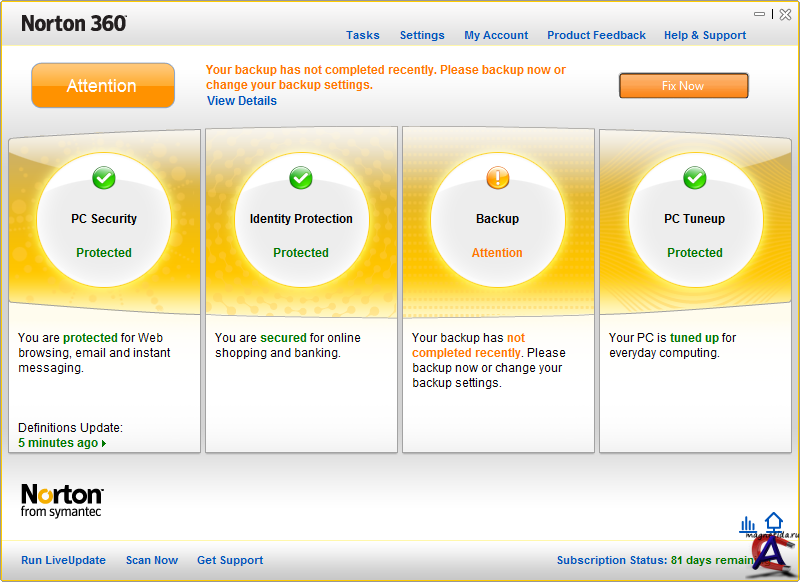Click the Norton from Symantec logo

point(62,501)
